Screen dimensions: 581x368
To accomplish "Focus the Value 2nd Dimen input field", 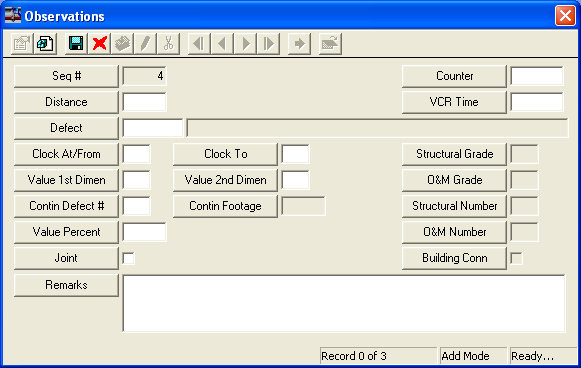I will pyautogui.click(x=295, y=180).
